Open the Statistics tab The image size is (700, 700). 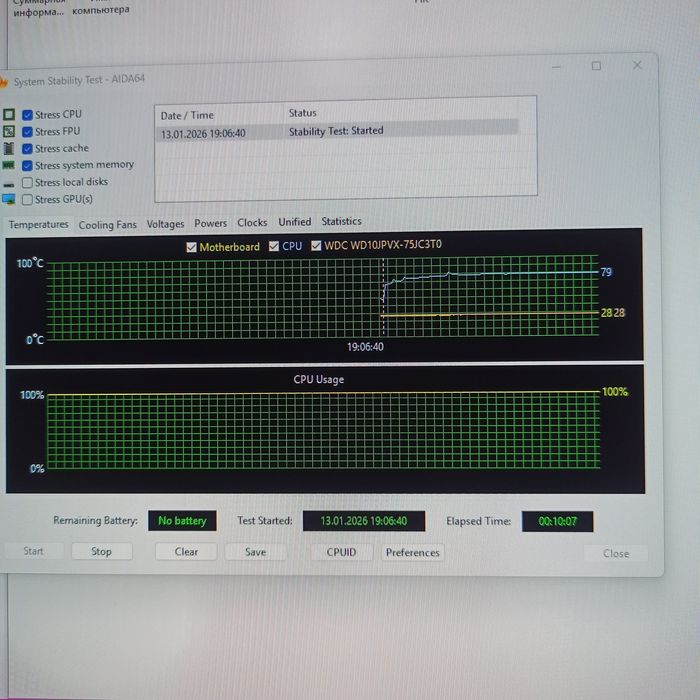point(342,221)
